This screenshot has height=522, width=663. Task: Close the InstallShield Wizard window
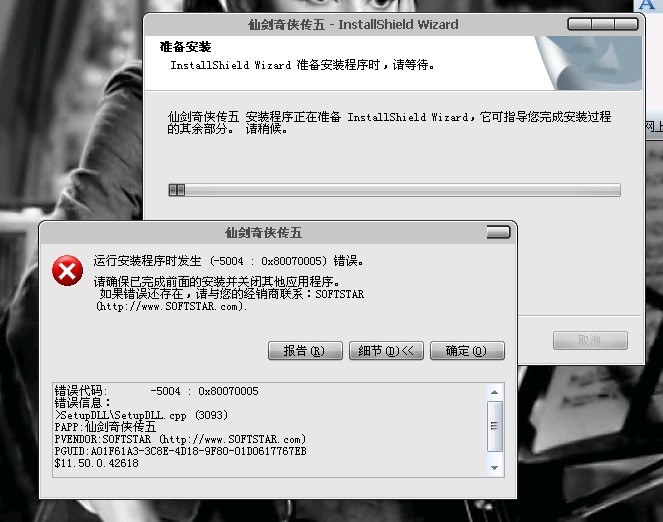(626, 24)
